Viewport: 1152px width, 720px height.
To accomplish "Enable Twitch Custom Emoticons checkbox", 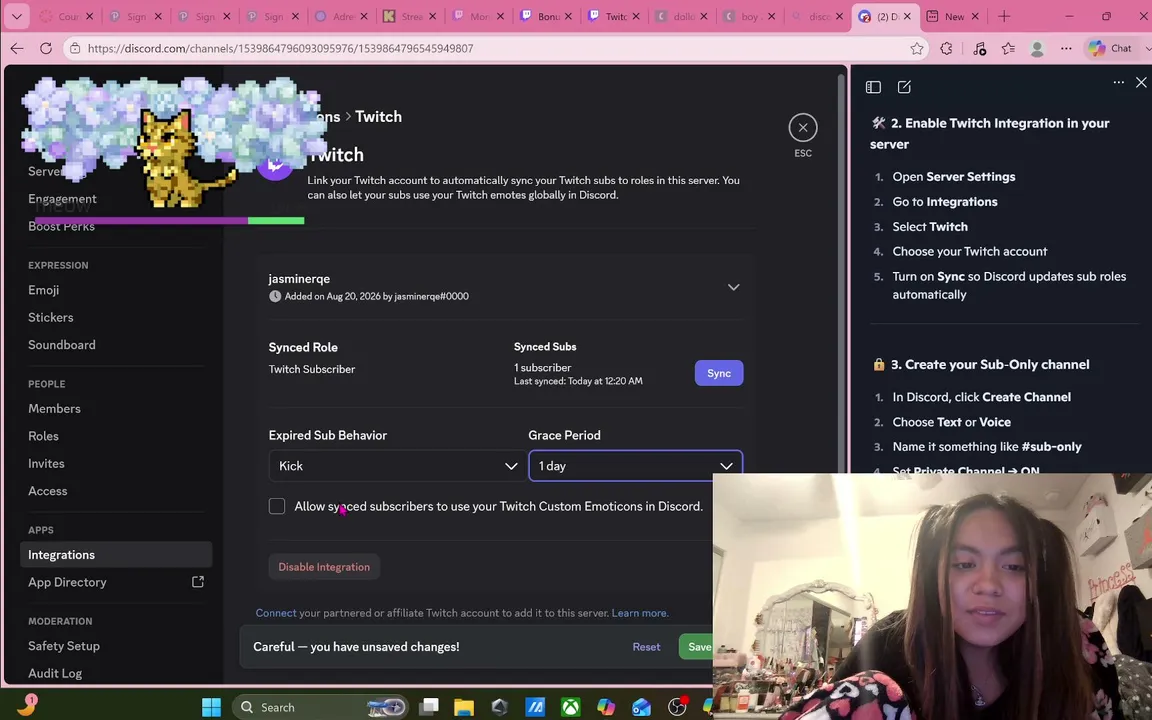I will click(x=277, y=506).
